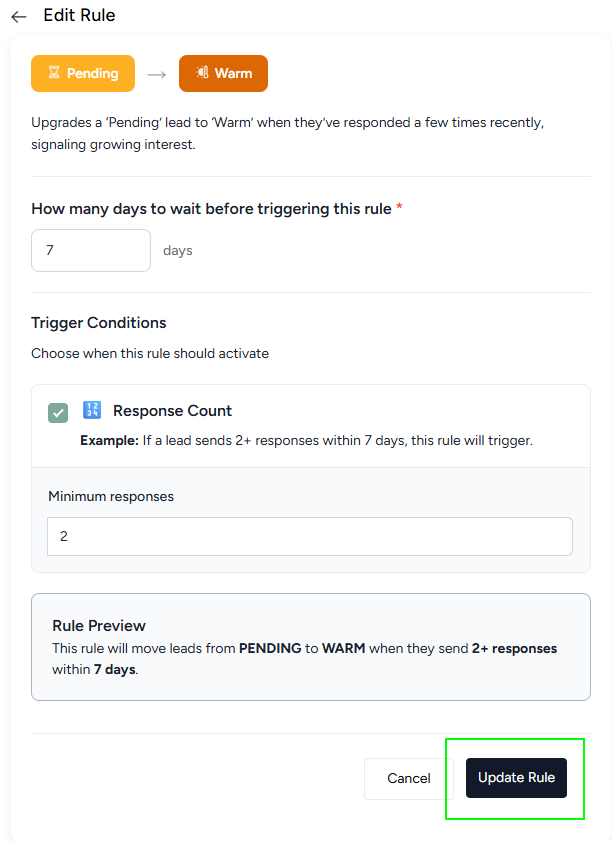Click the red required asterisk
Screen dimensions: 612x841
coord(400,209)
